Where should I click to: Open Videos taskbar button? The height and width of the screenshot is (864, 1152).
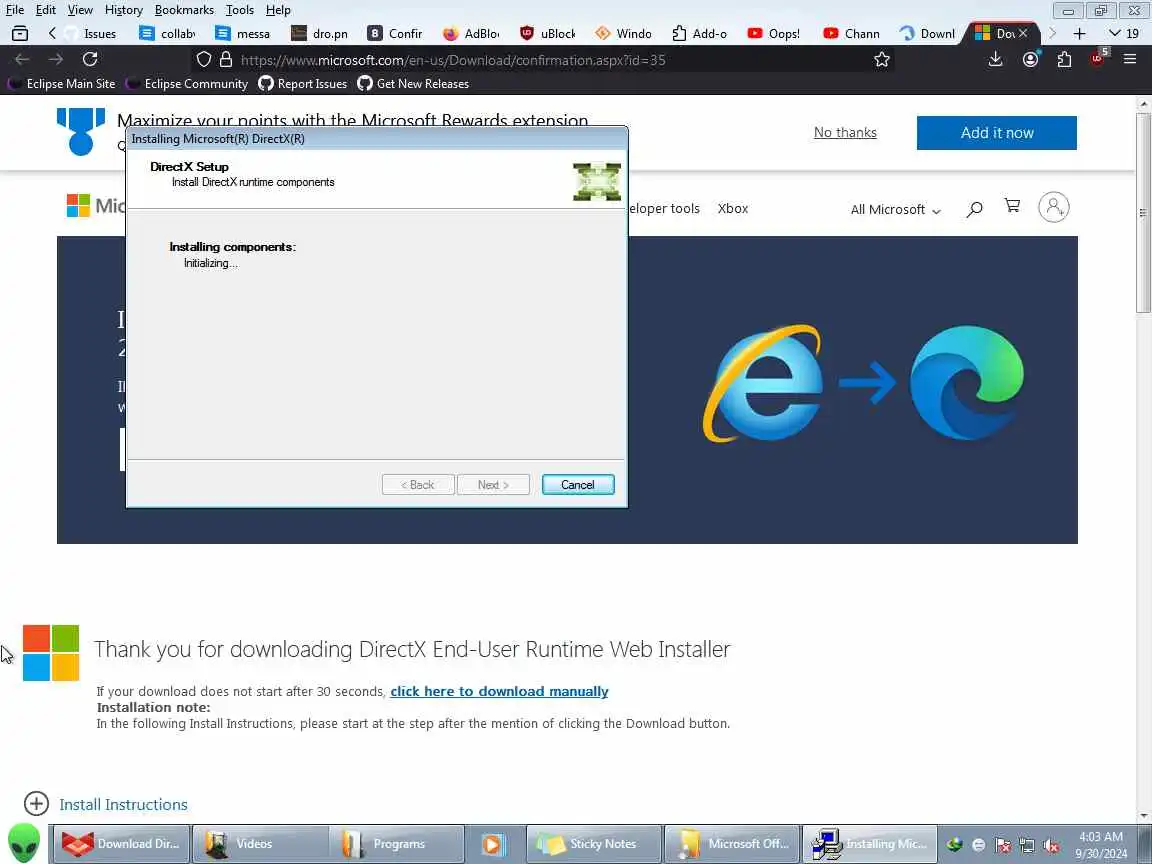pos(260,844)
